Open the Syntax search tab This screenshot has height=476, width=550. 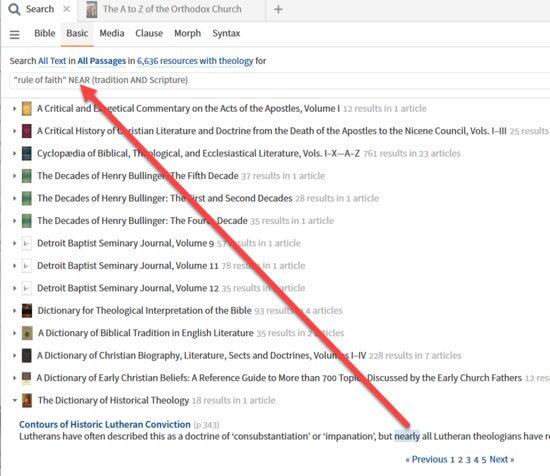[x=226, y=33]
